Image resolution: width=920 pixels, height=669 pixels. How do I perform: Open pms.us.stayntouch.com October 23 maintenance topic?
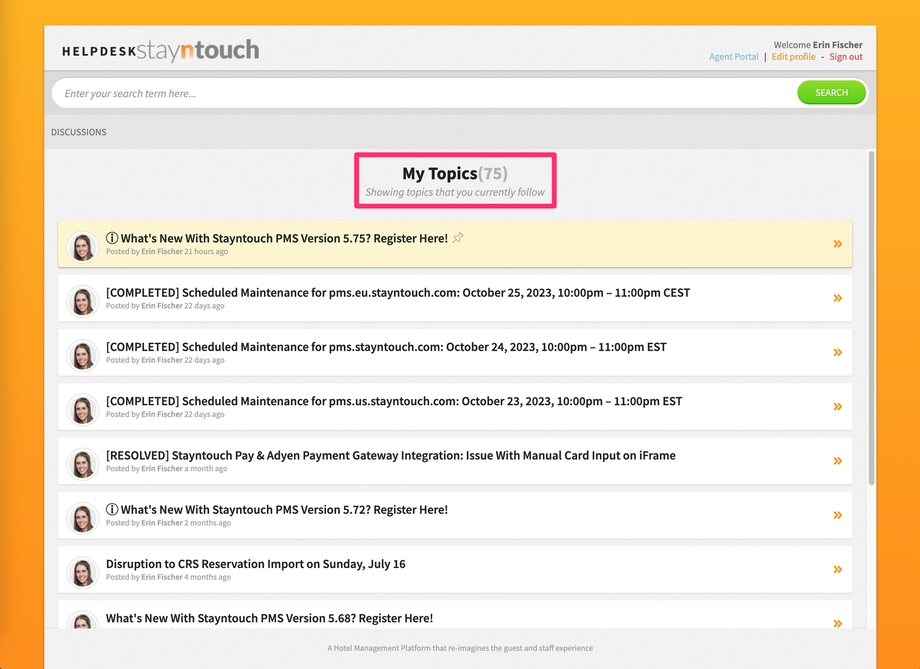pos(394,401)
